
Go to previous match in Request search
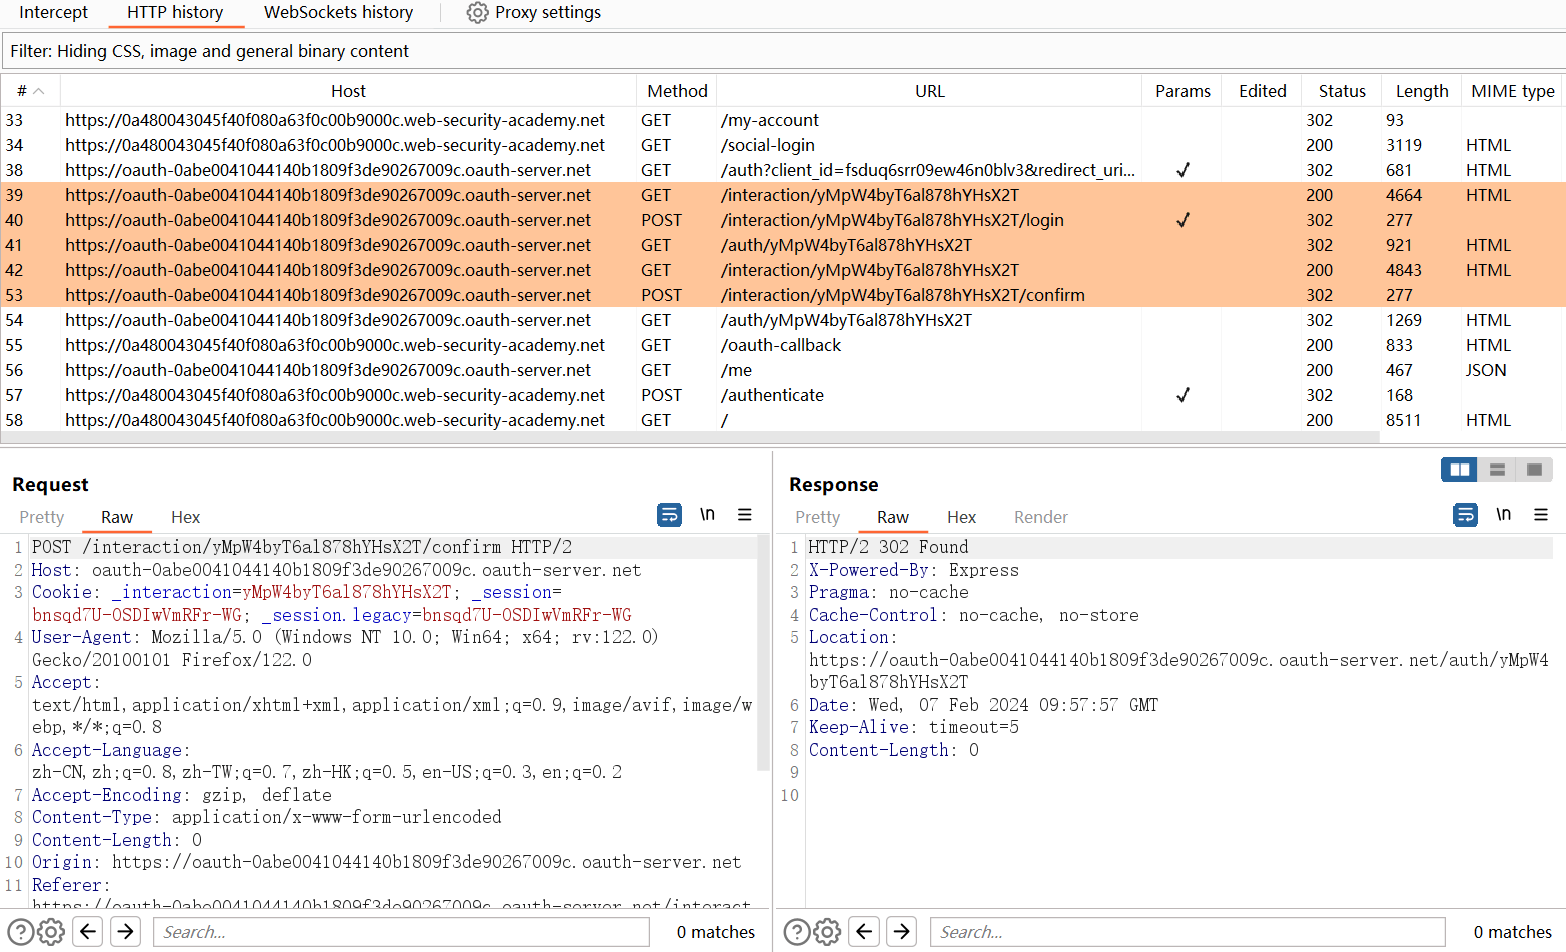coord(88,932)
